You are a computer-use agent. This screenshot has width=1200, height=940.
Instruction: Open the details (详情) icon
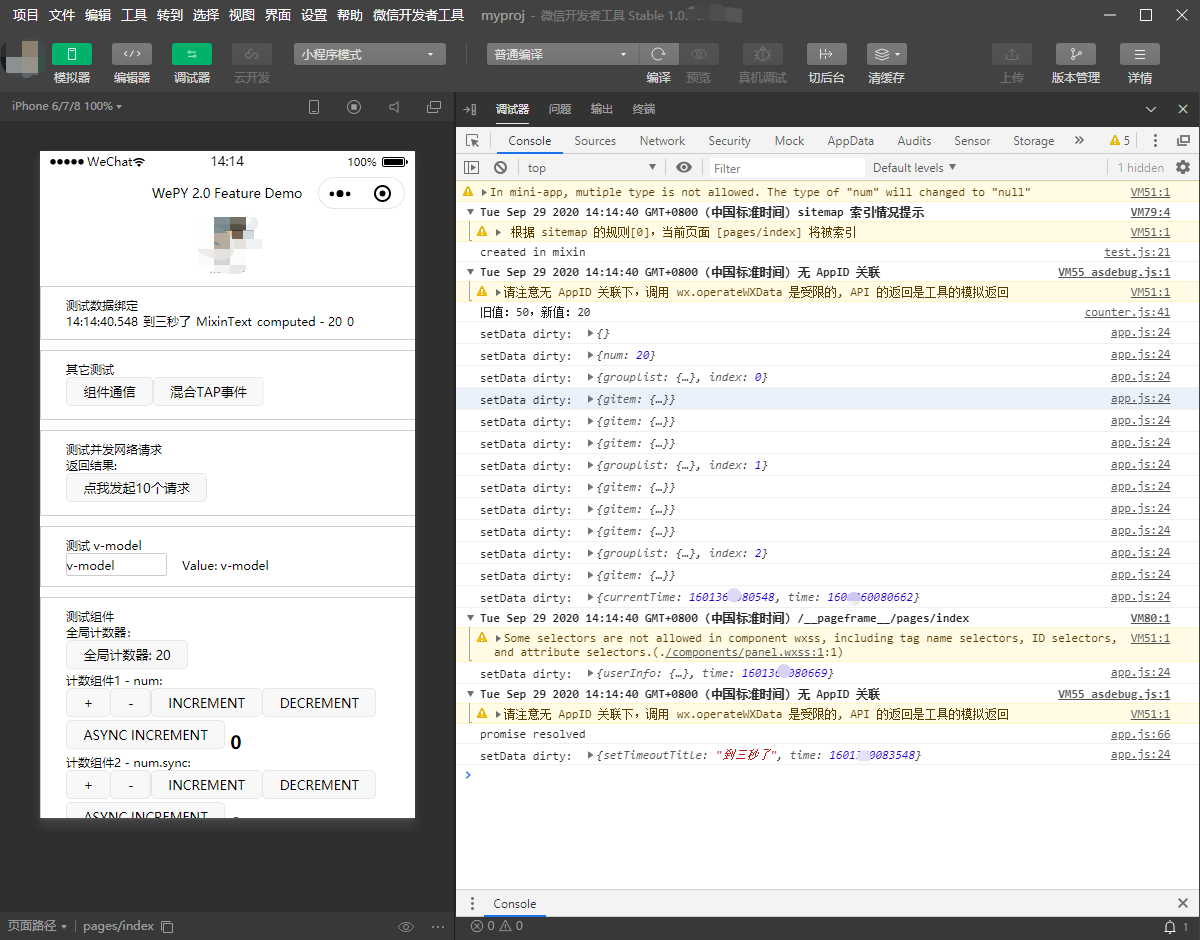click(x=1139, y=54)
